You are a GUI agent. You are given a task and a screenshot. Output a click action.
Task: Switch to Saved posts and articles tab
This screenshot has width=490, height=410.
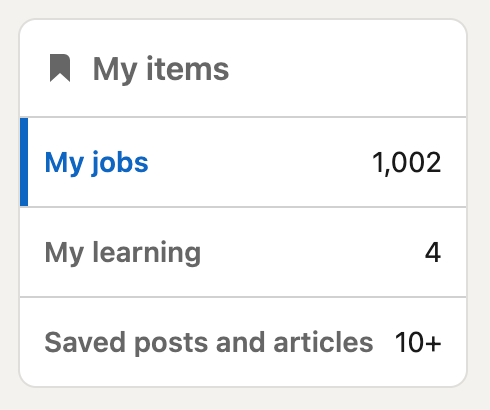pos(243,342)
